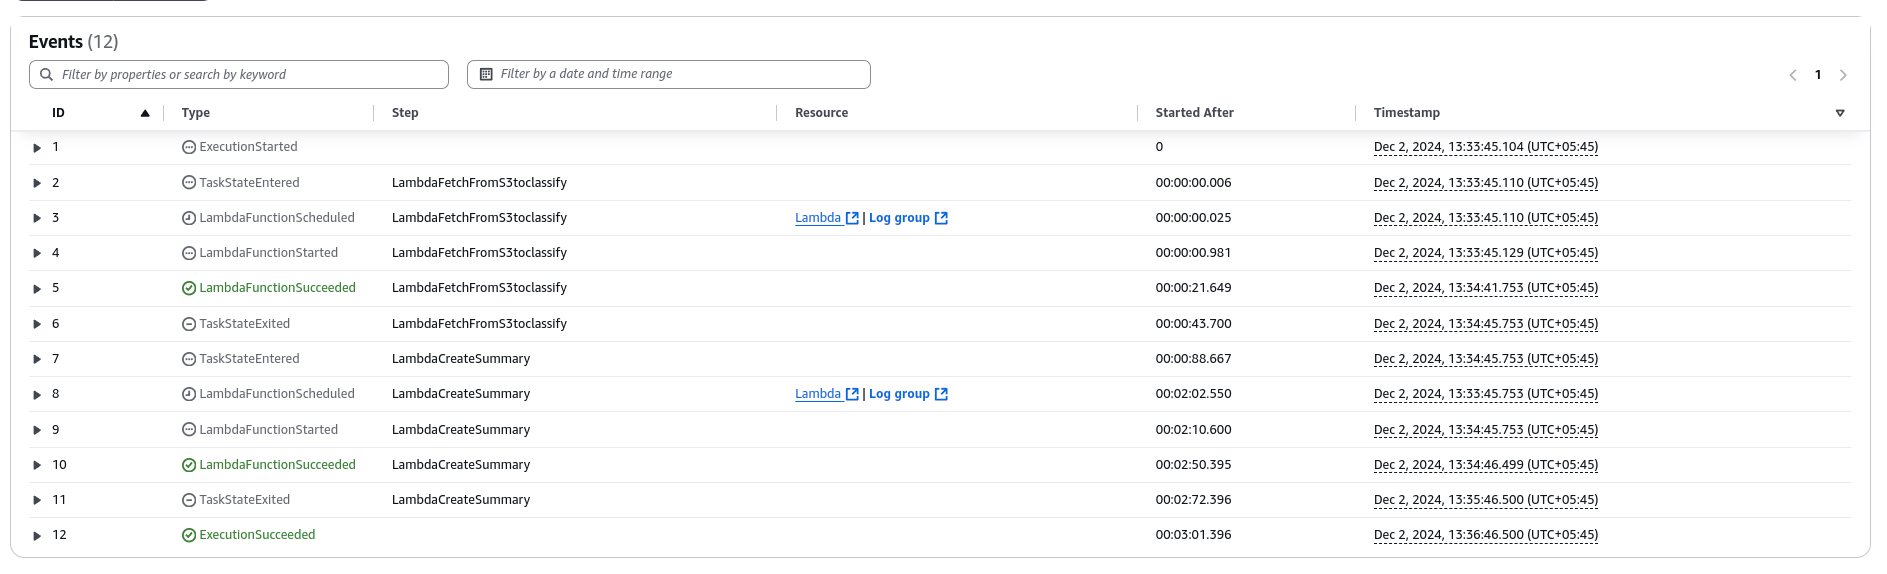Click the timestamp of event 10
The image size is (1887, 574).
tap(1485, 465)
